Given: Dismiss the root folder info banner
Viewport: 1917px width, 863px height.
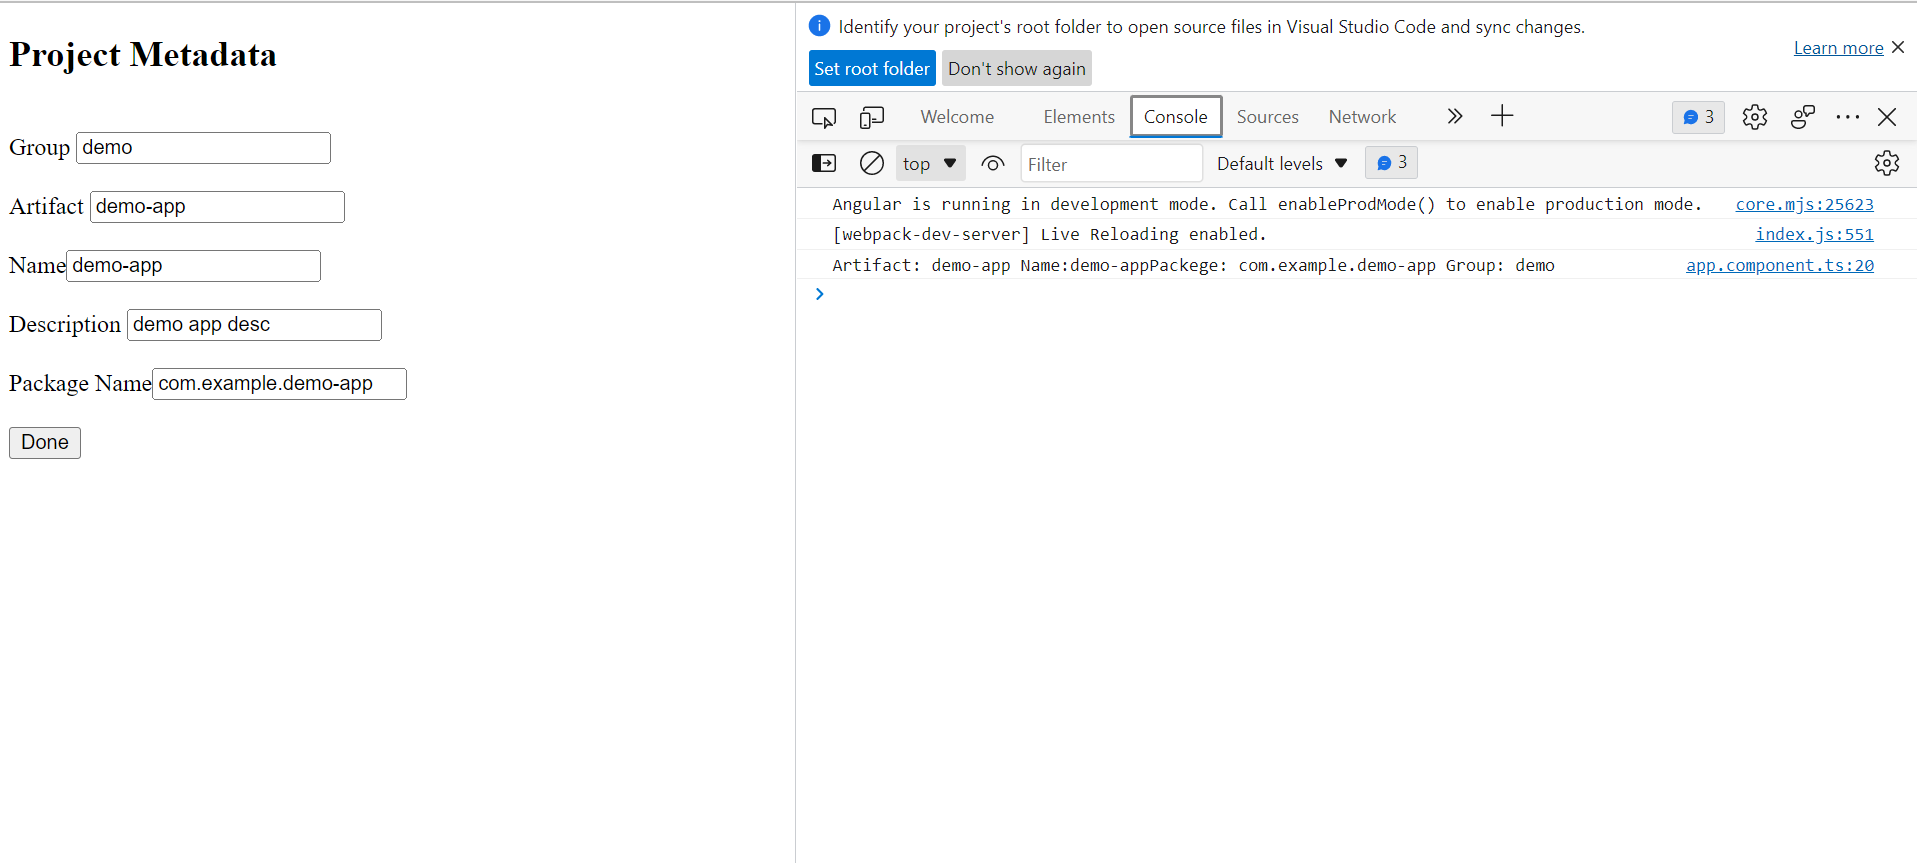Looking at the screenshot, I should (x=1898, y=47).
